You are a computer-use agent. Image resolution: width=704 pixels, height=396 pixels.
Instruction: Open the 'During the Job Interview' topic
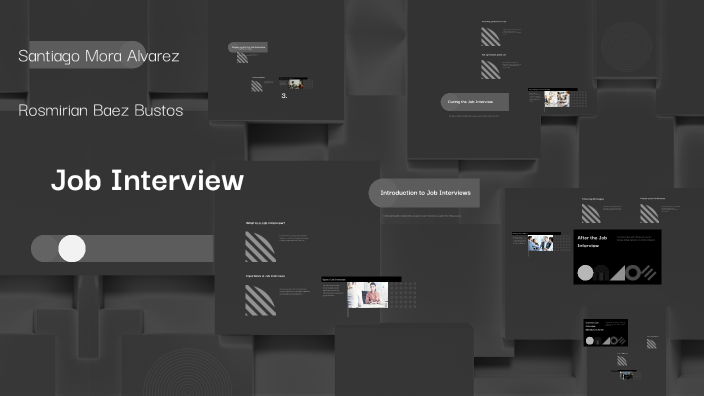(475, 102)
